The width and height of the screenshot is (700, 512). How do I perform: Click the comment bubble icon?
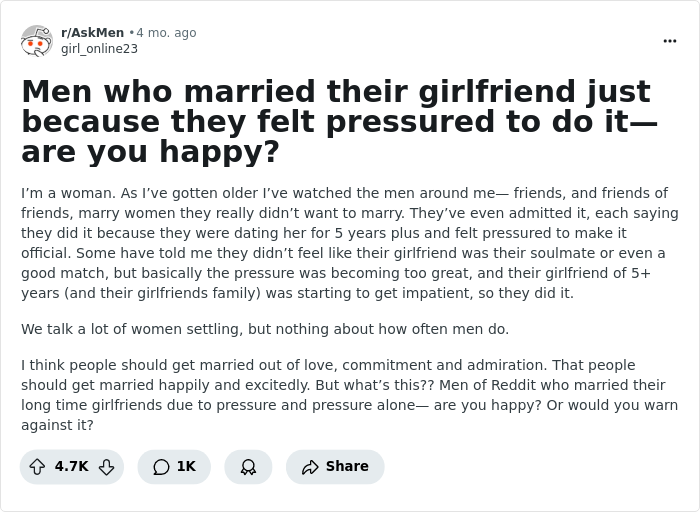click(161, 467)
